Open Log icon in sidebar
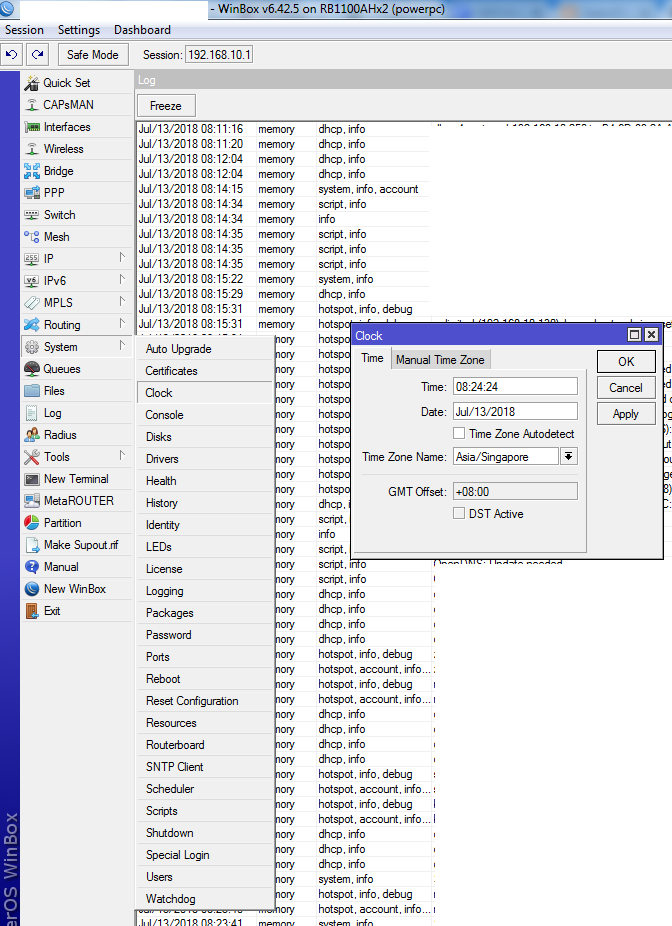 click(31, 413)
